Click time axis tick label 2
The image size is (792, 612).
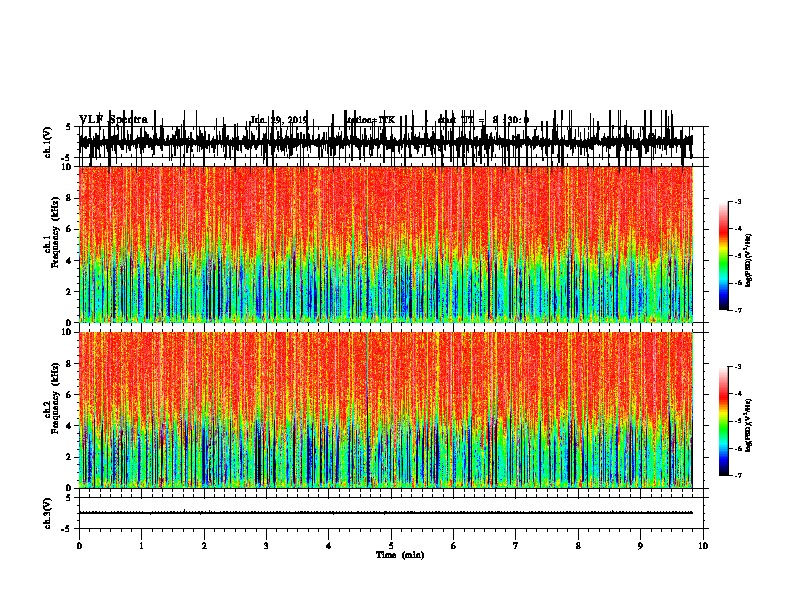[204, 546]
